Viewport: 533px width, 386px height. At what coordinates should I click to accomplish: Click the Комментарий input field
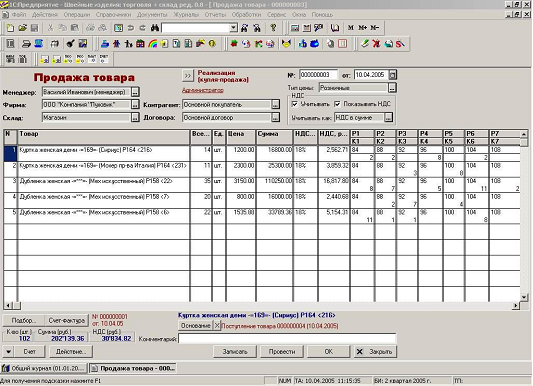(x=287, y=339)
